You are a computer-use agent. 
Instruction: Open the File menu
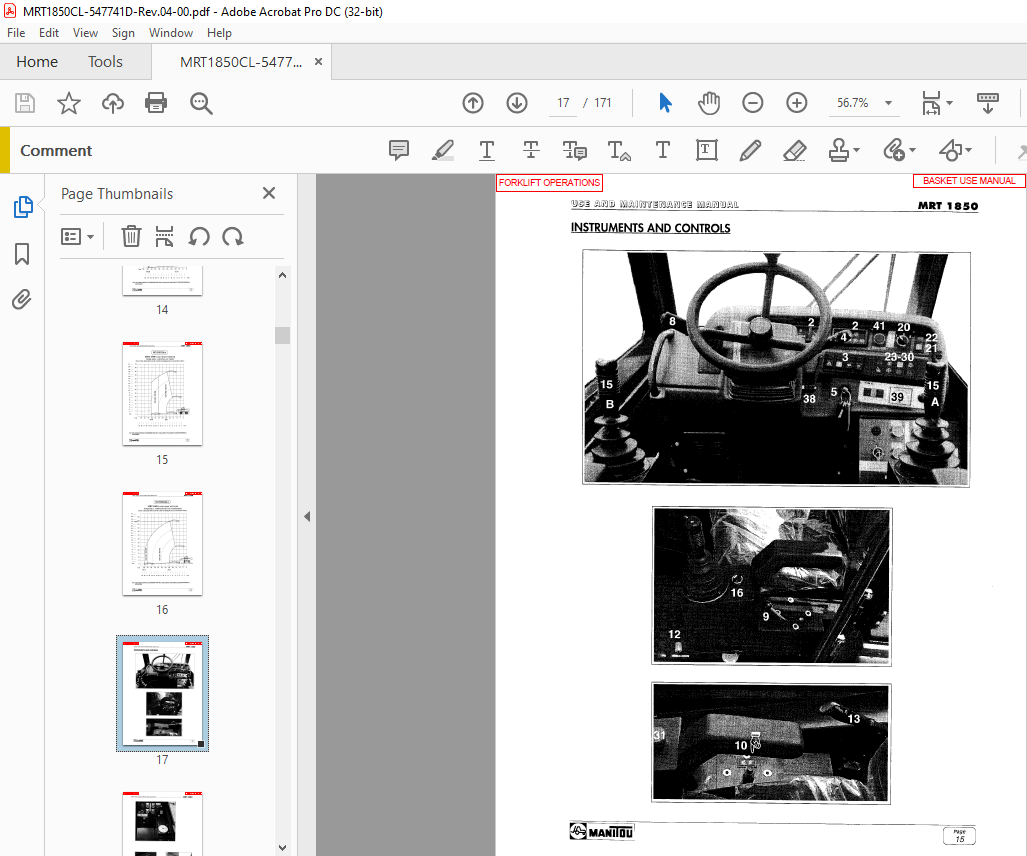click(16, 33)
